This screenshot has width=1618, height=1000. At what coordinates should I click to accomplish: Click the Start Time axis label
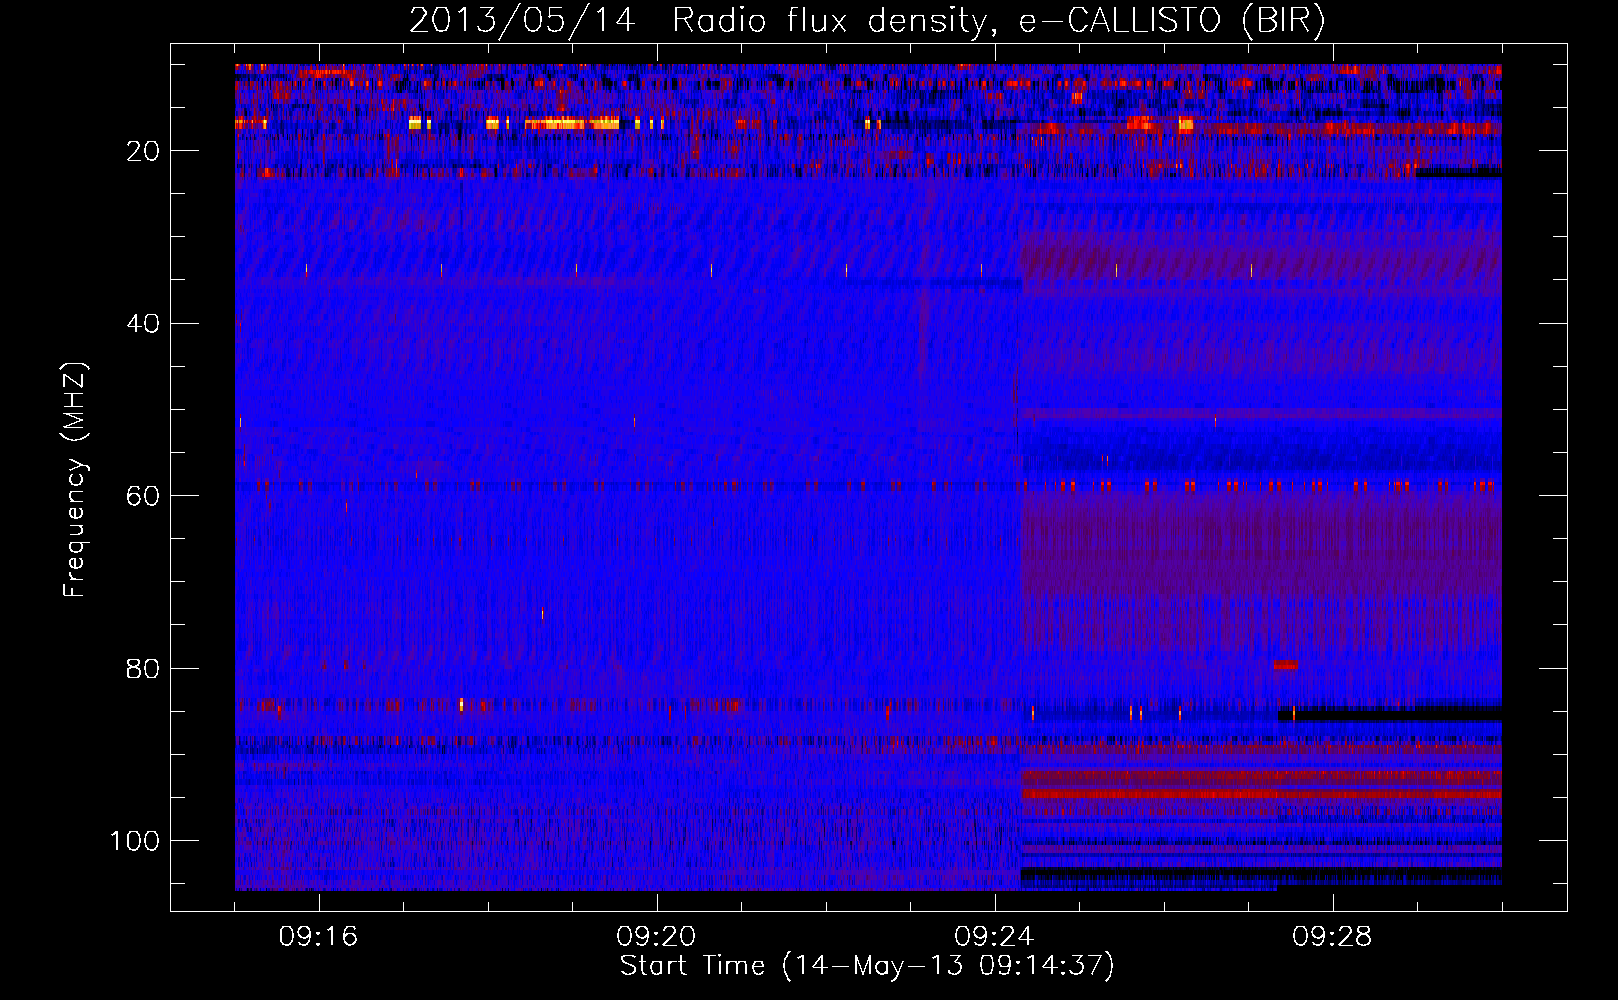[x=867, y=966]
